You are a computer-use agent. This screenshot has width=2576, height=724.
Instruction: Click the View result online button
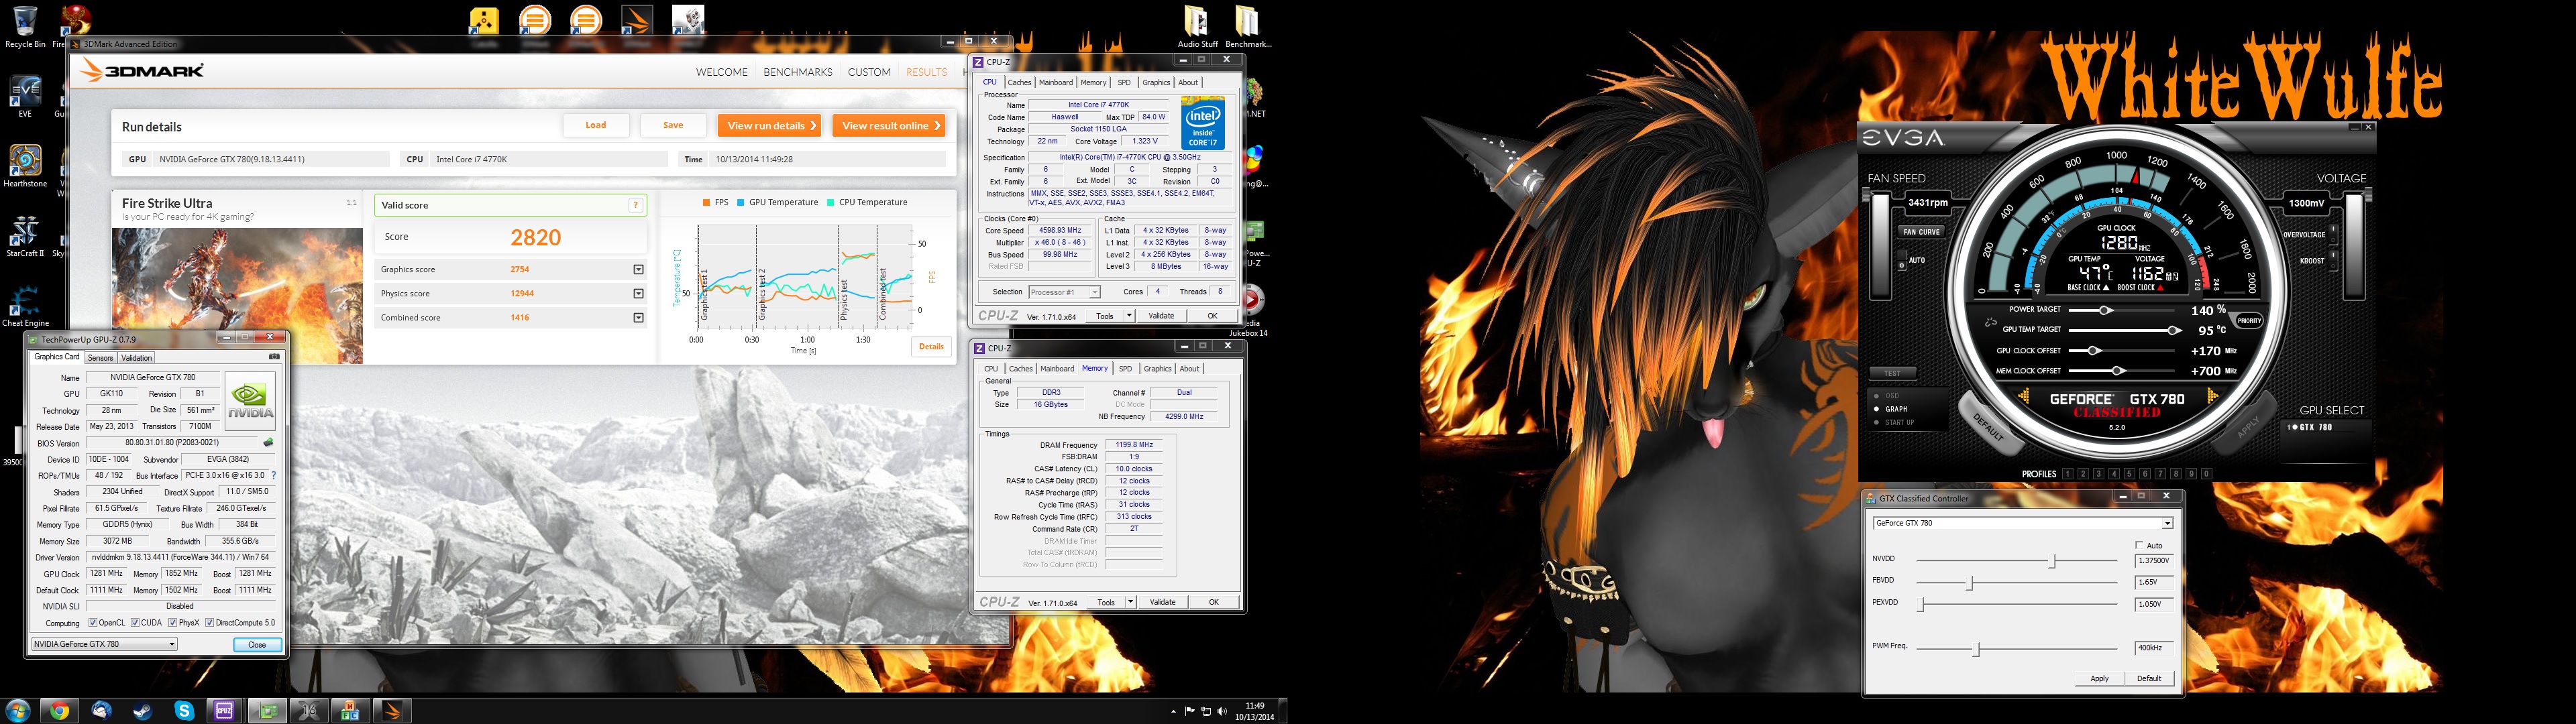point(889,126)
